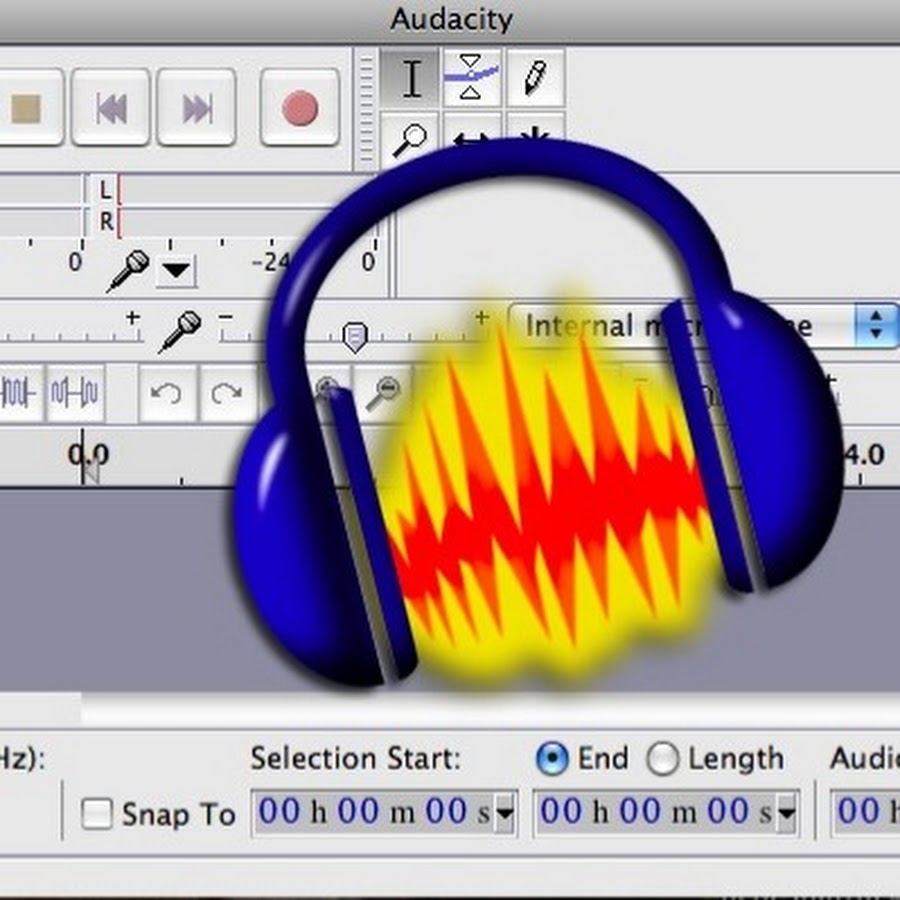
Task: Click the input meter microphone icon
Action: 129,270
